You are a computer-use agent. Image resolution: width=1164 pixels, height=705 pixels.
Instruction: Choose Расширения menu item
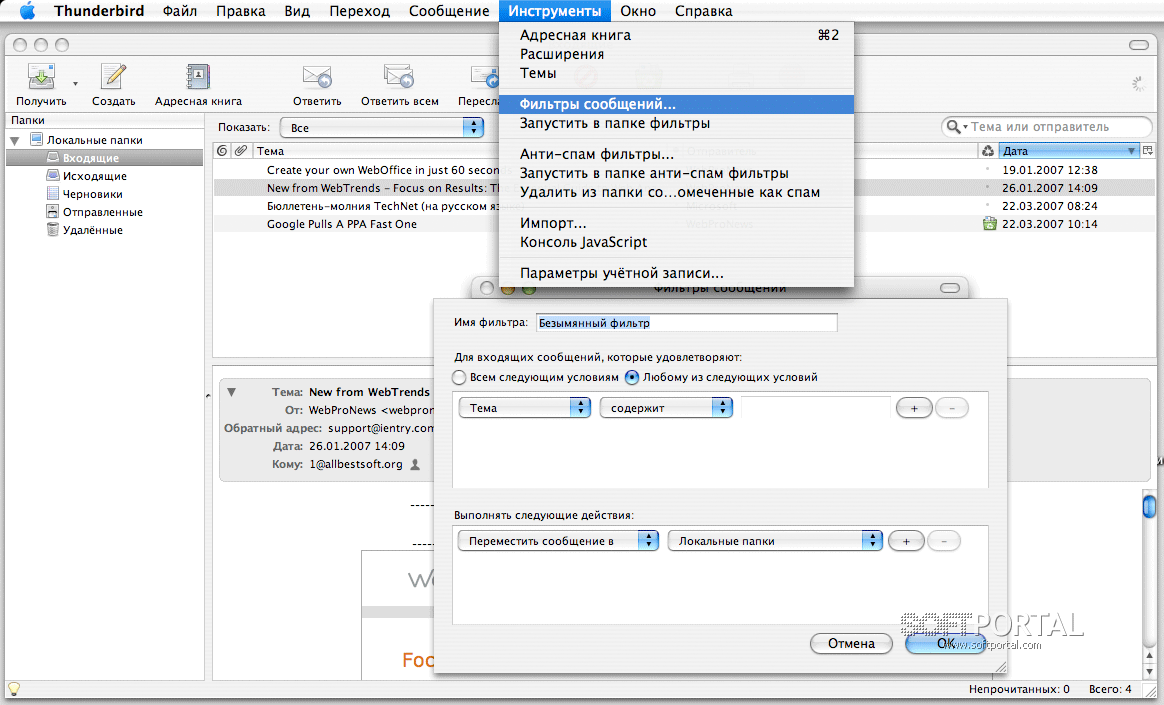(676, 54)
